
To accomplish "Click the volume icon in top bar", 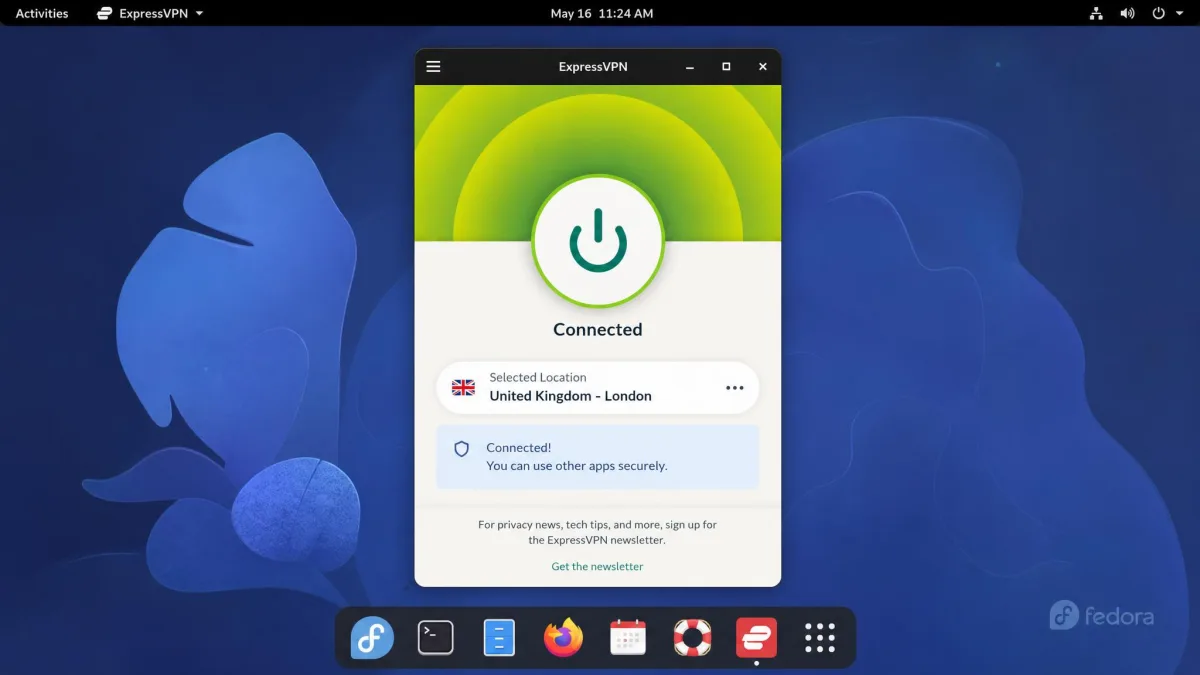I will [1127, 13].
